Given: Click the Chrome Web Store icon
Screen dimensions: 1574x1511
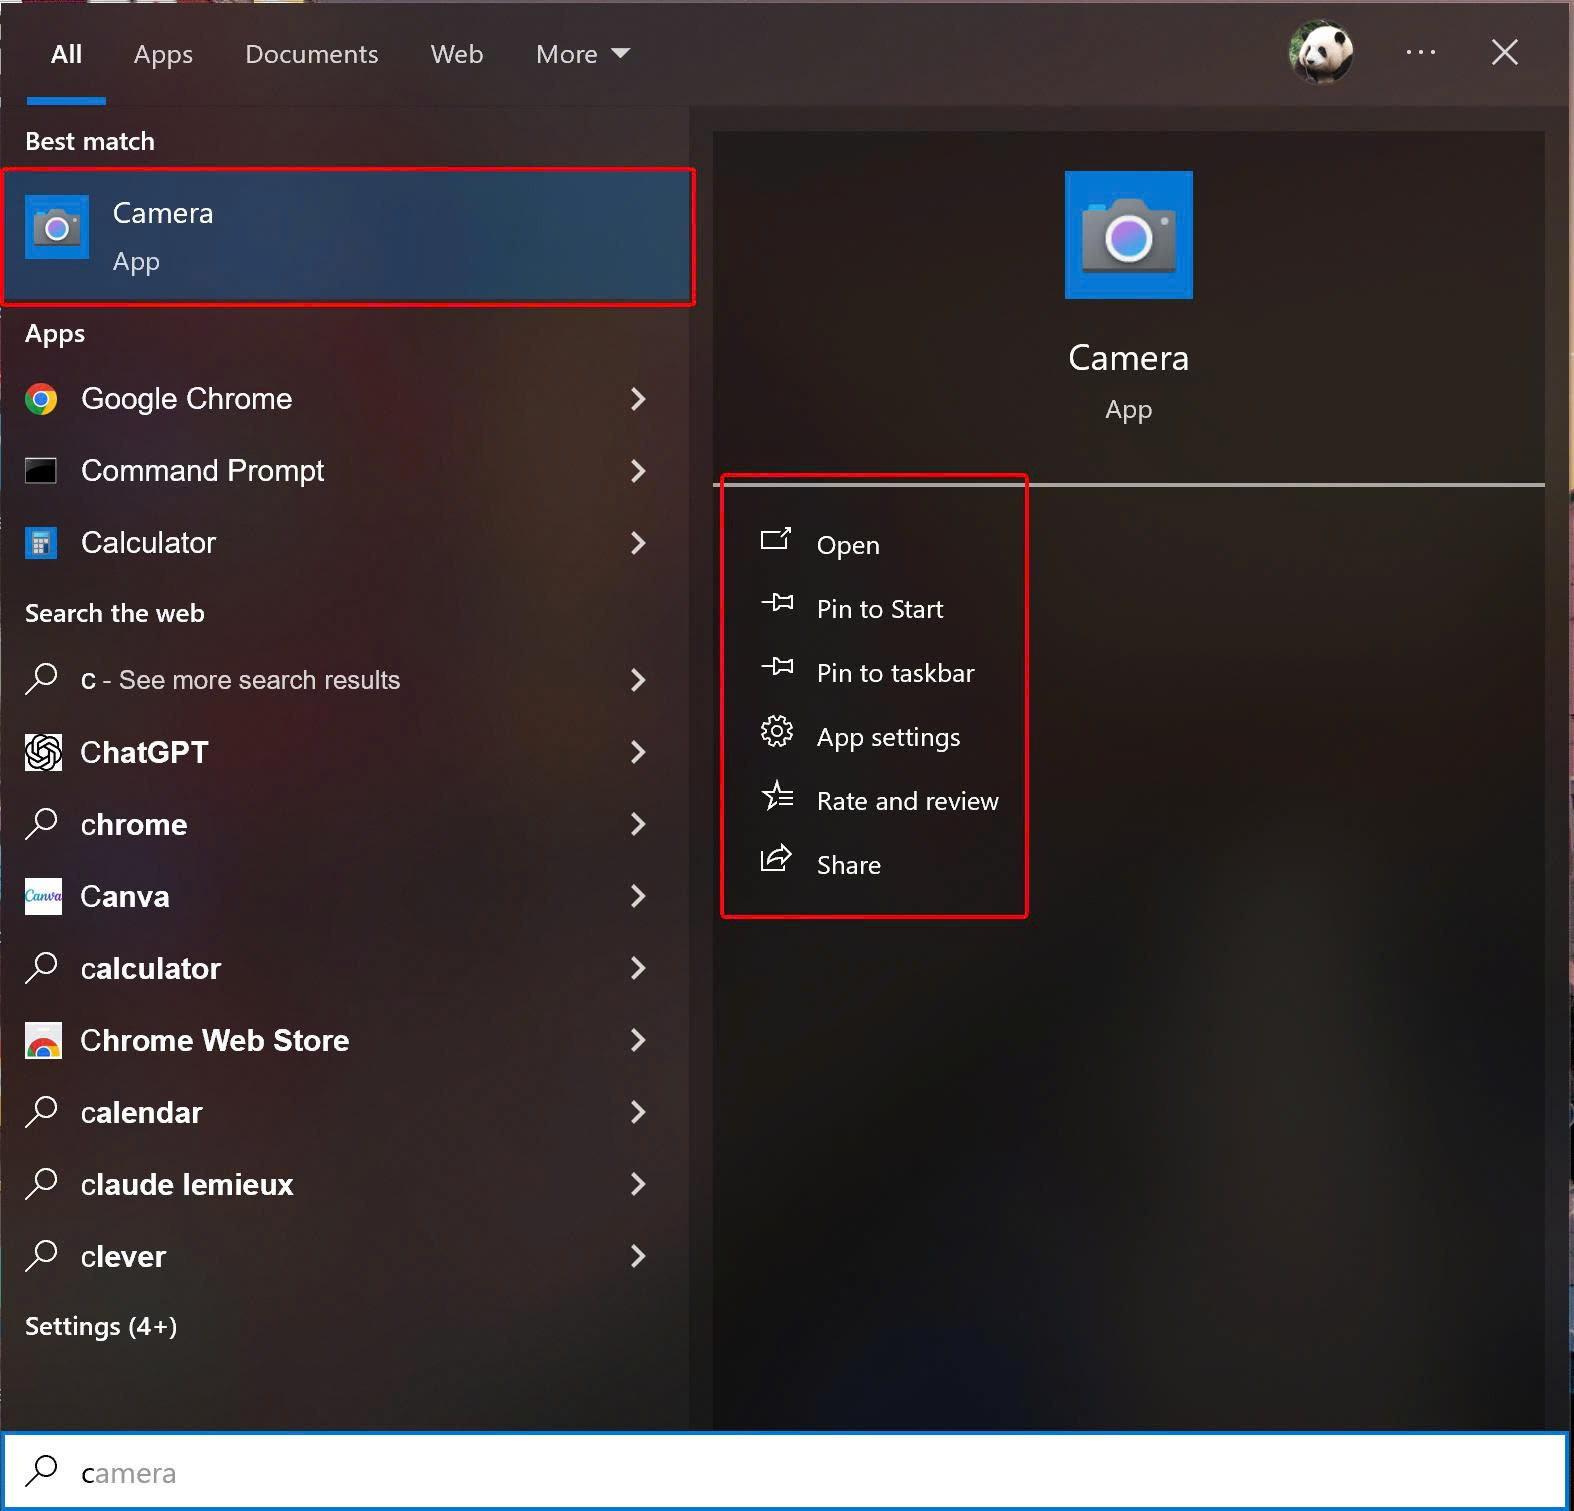Looking at the screenshot, I should click(x=43, y=1040).
